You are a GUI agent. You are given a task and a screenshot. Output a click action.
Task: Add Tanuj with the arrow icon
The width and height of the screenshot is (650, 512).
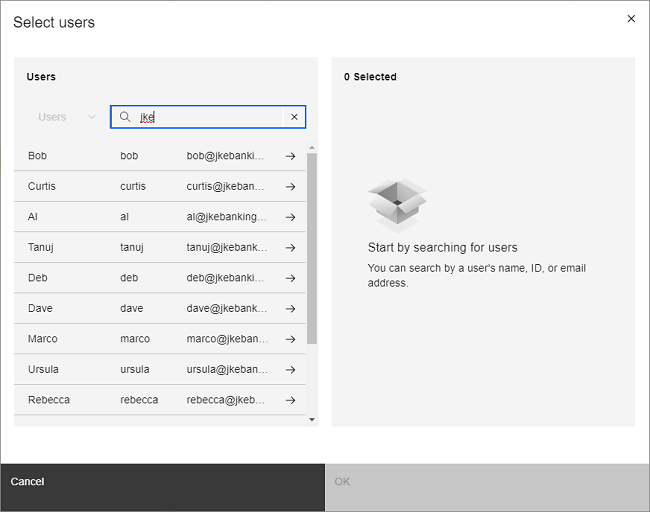290,248
